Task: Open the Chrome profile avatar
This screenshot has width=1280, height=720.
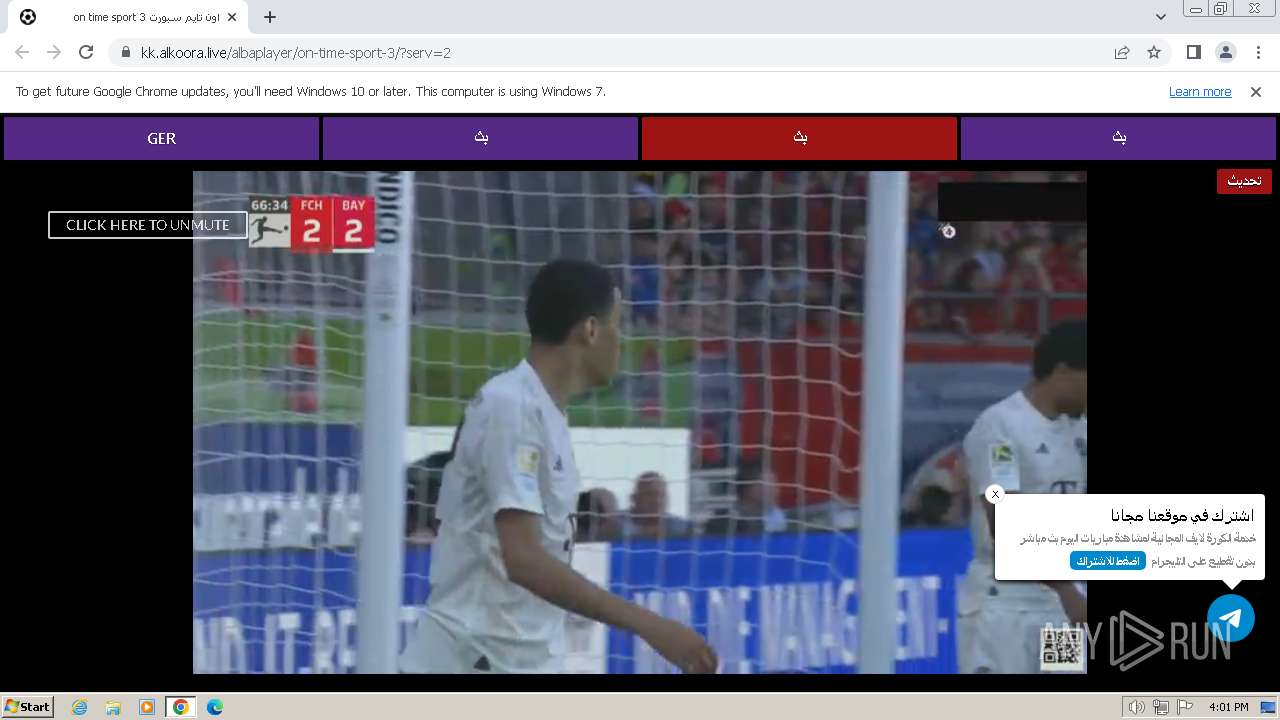Action: pos(1225,52)
